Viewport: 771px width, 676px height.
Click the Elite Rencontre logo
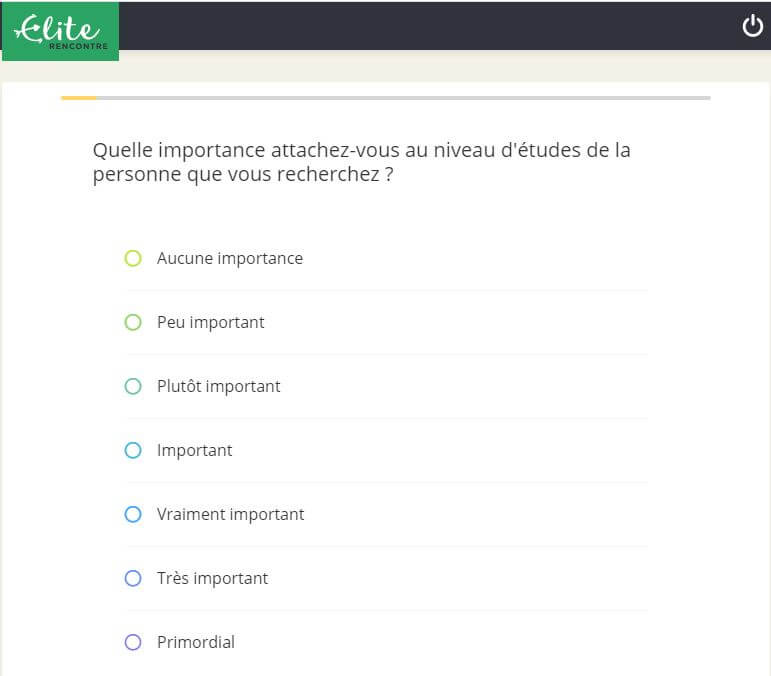click(x=60, y=31)
